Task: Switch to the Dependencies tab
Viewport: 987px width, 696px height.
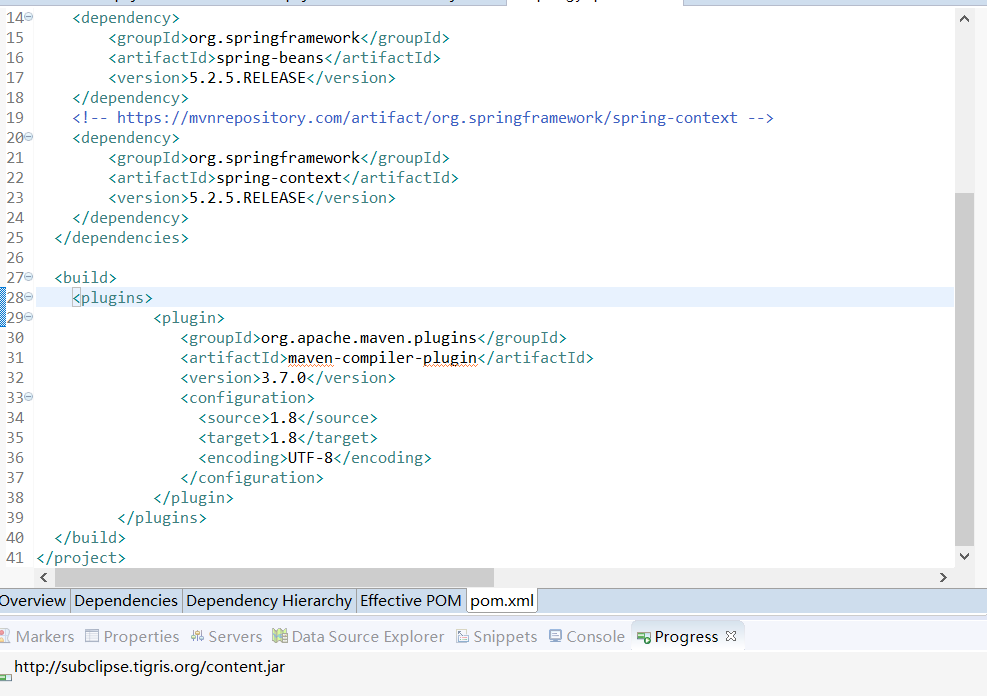Action: click(126, 600)
